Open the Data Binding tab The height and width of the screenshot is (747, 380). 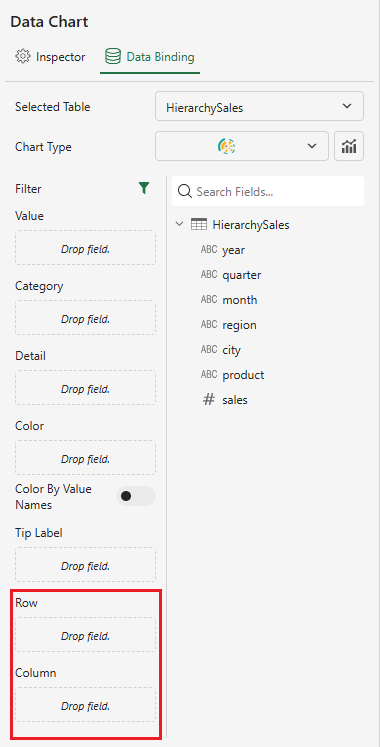(150, 57)
